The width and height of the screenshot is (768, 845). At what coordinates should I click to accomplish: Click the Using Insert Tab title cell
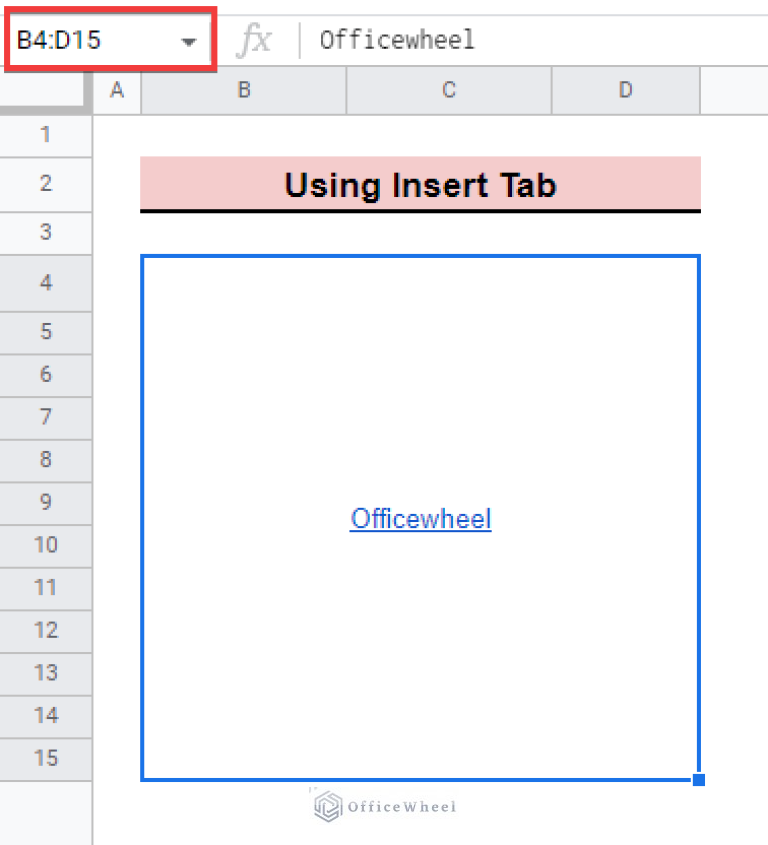point(420,185)
